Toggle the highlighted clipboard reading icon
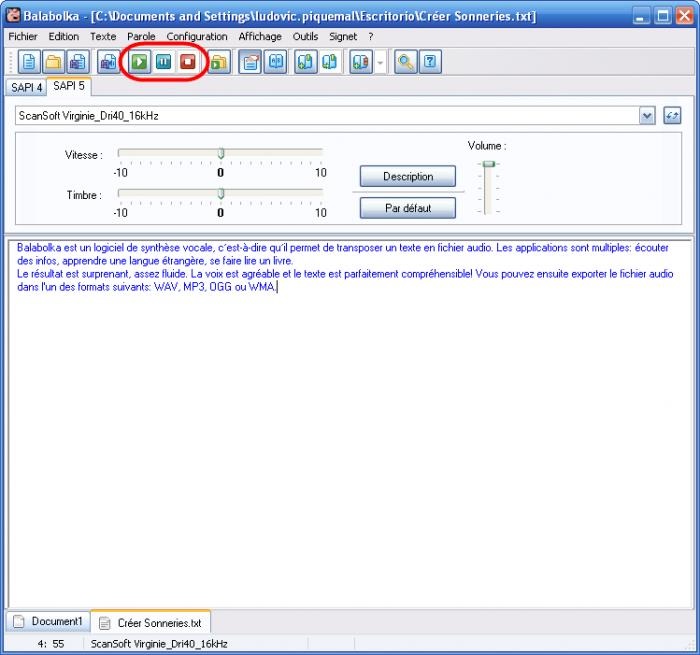This screenshot has height=655, width=700. [250, 62]
